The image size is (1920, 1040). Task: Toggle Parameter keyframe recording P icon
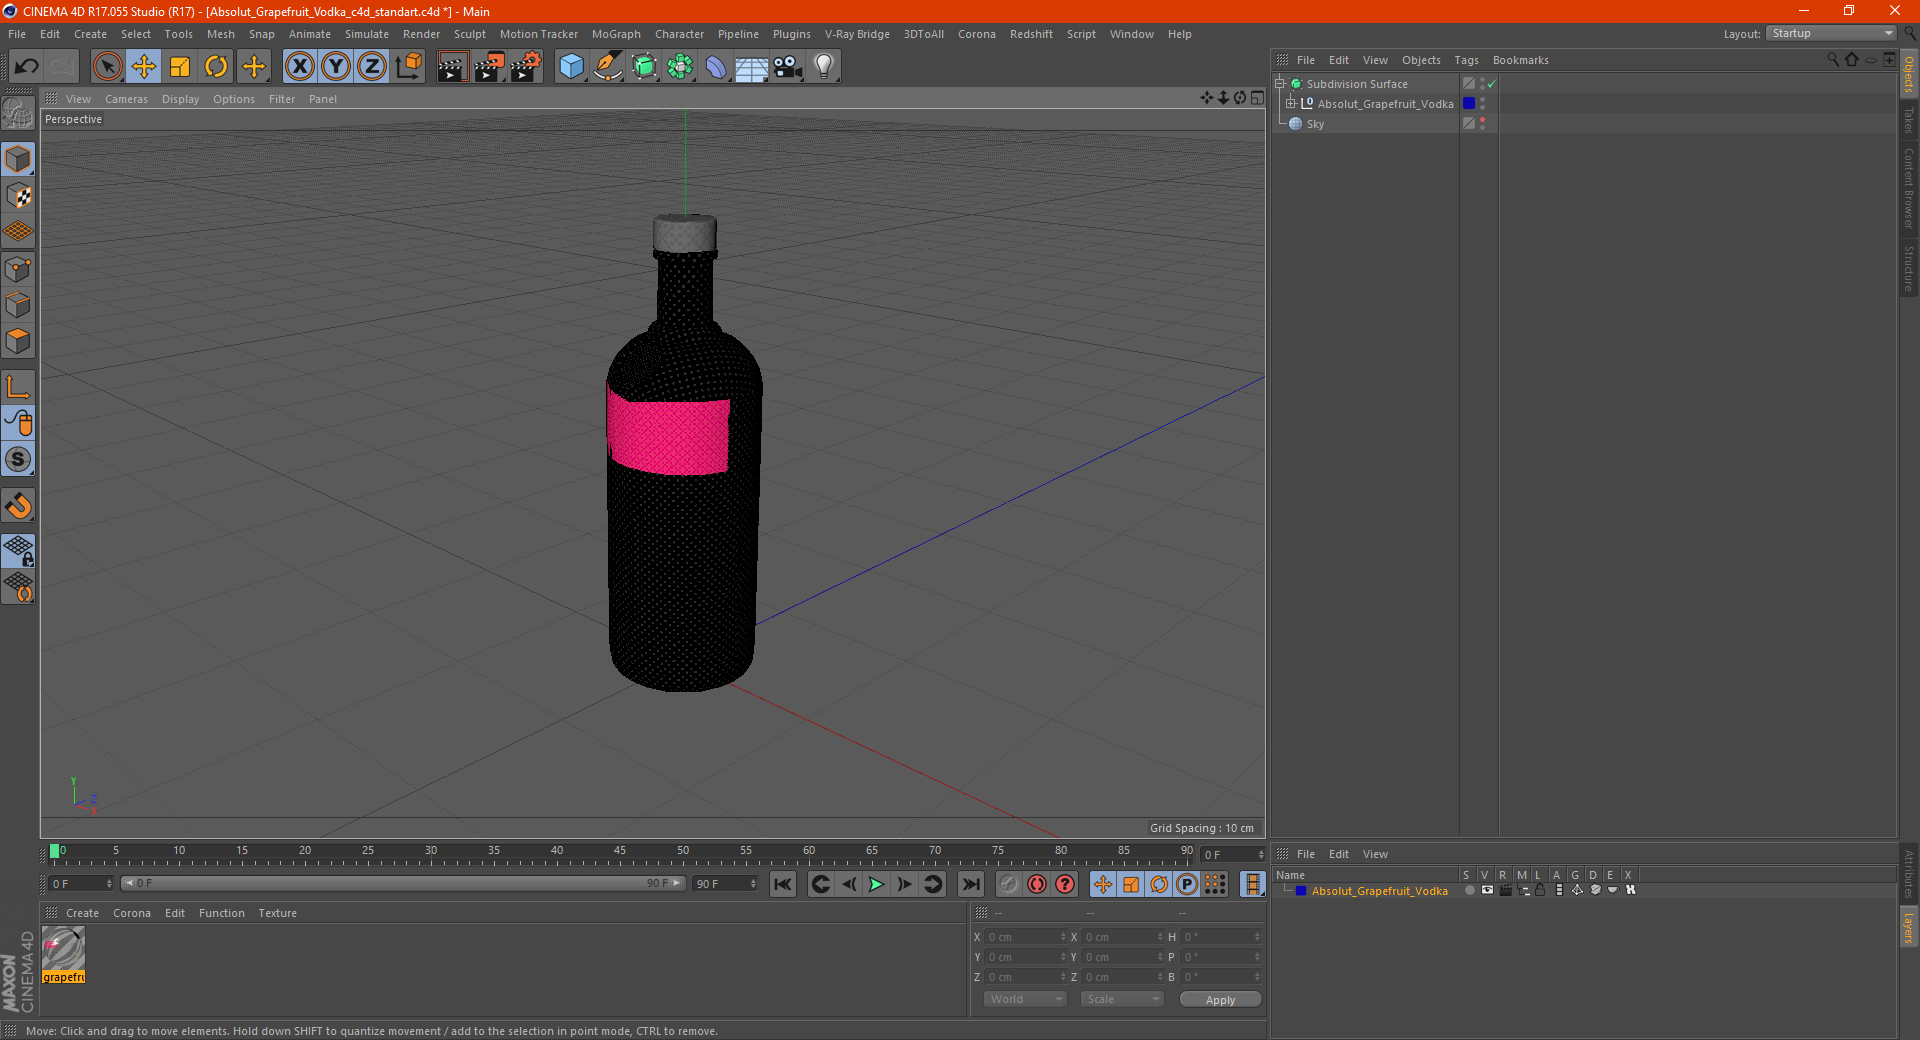(x=1187, y=884)
